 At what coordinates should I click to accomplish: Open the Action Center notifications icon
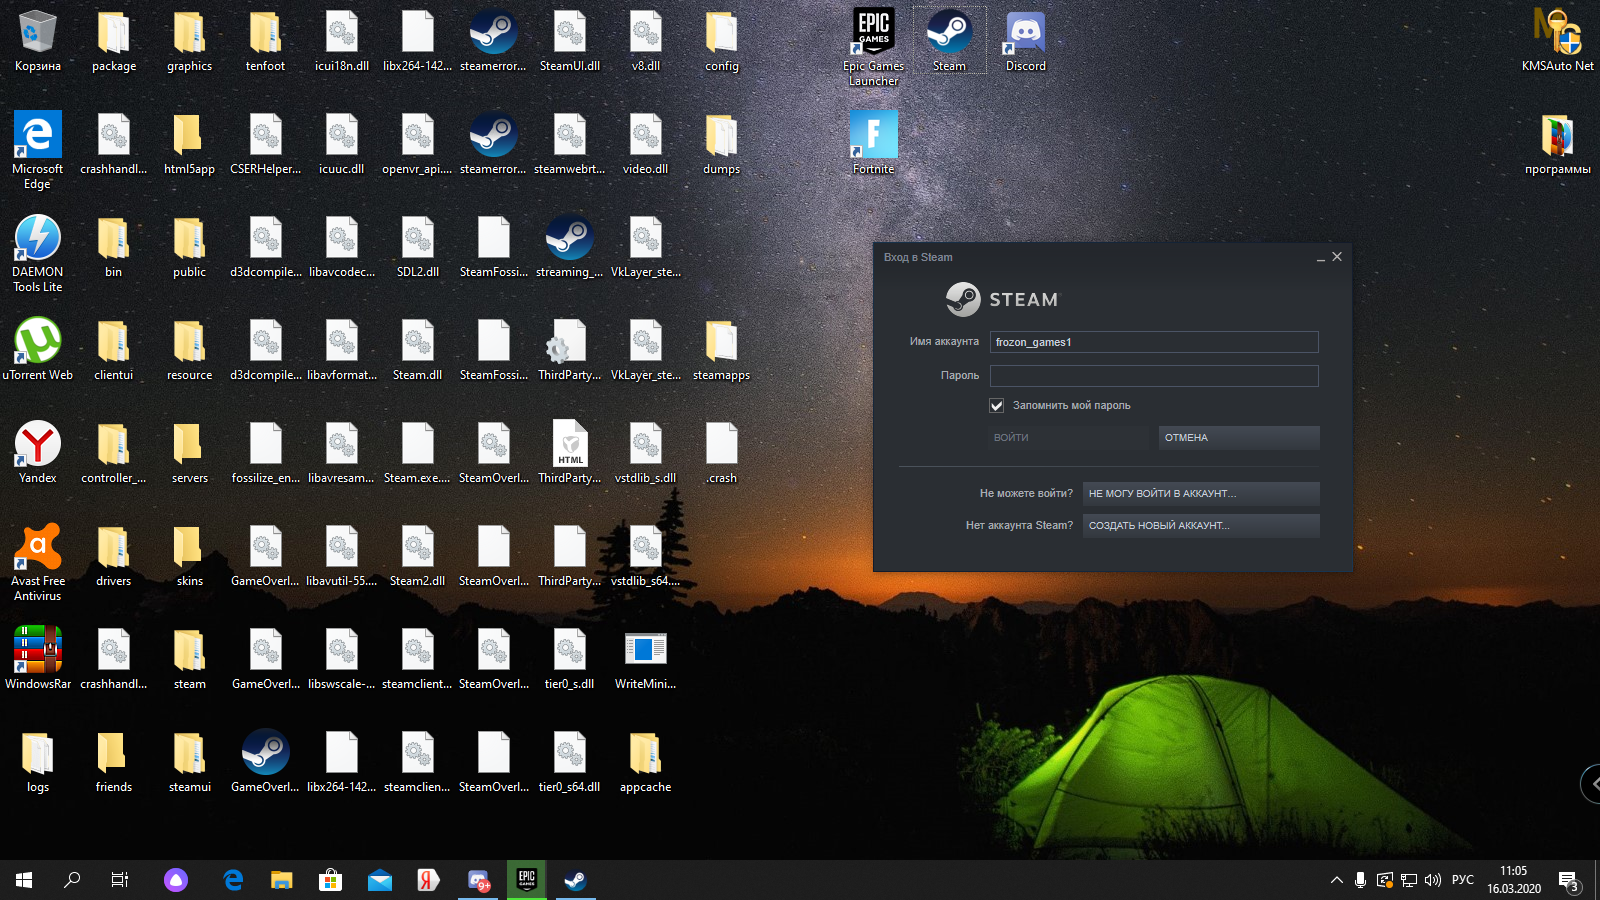tap(1569, 881)
